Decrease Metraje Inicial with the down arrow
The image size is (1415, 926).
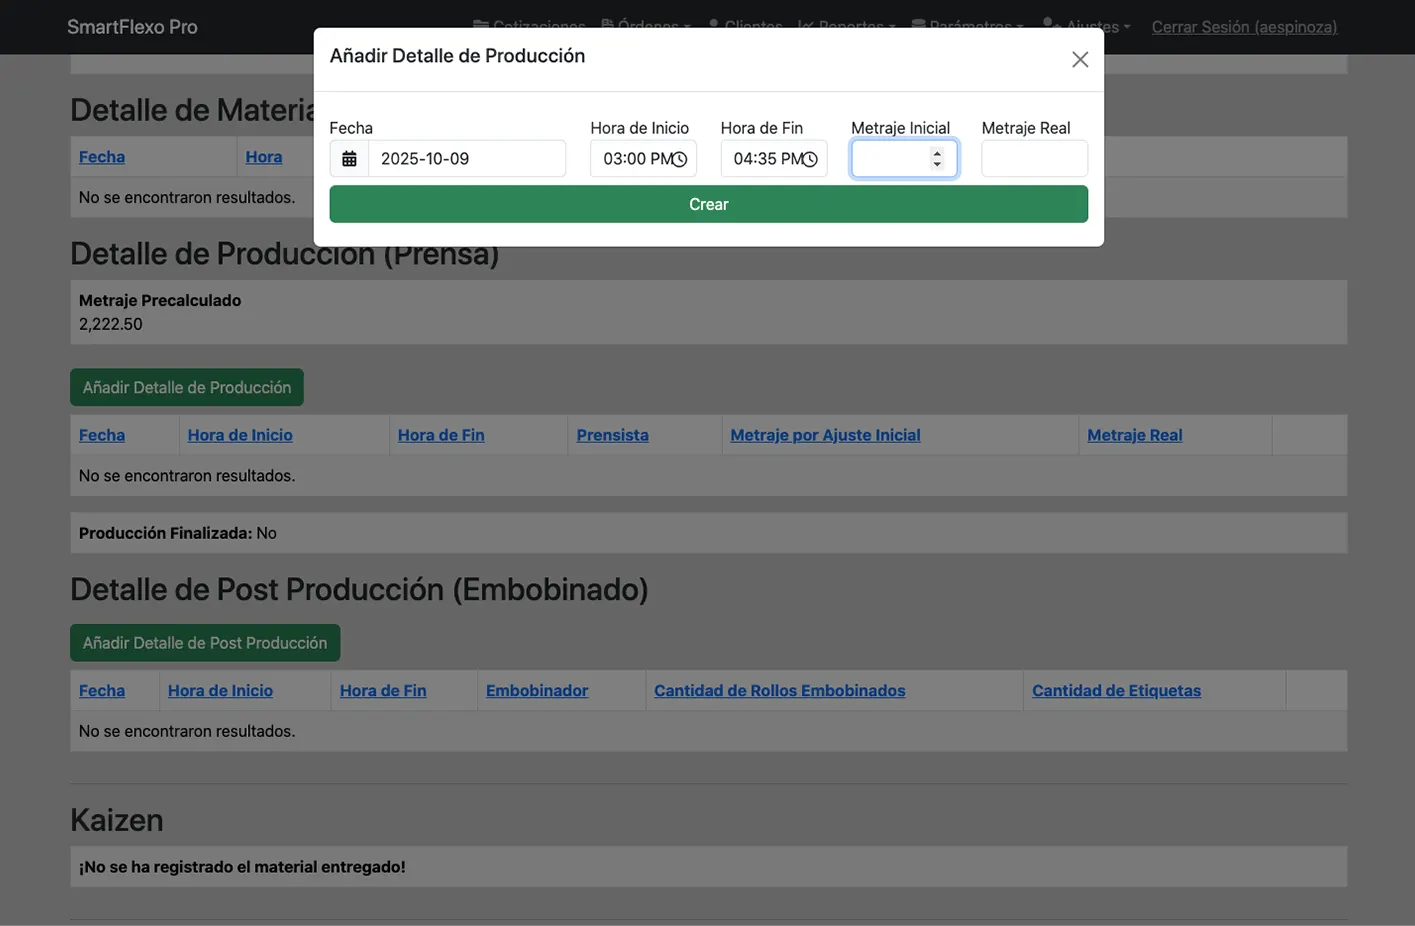[936, 164]
